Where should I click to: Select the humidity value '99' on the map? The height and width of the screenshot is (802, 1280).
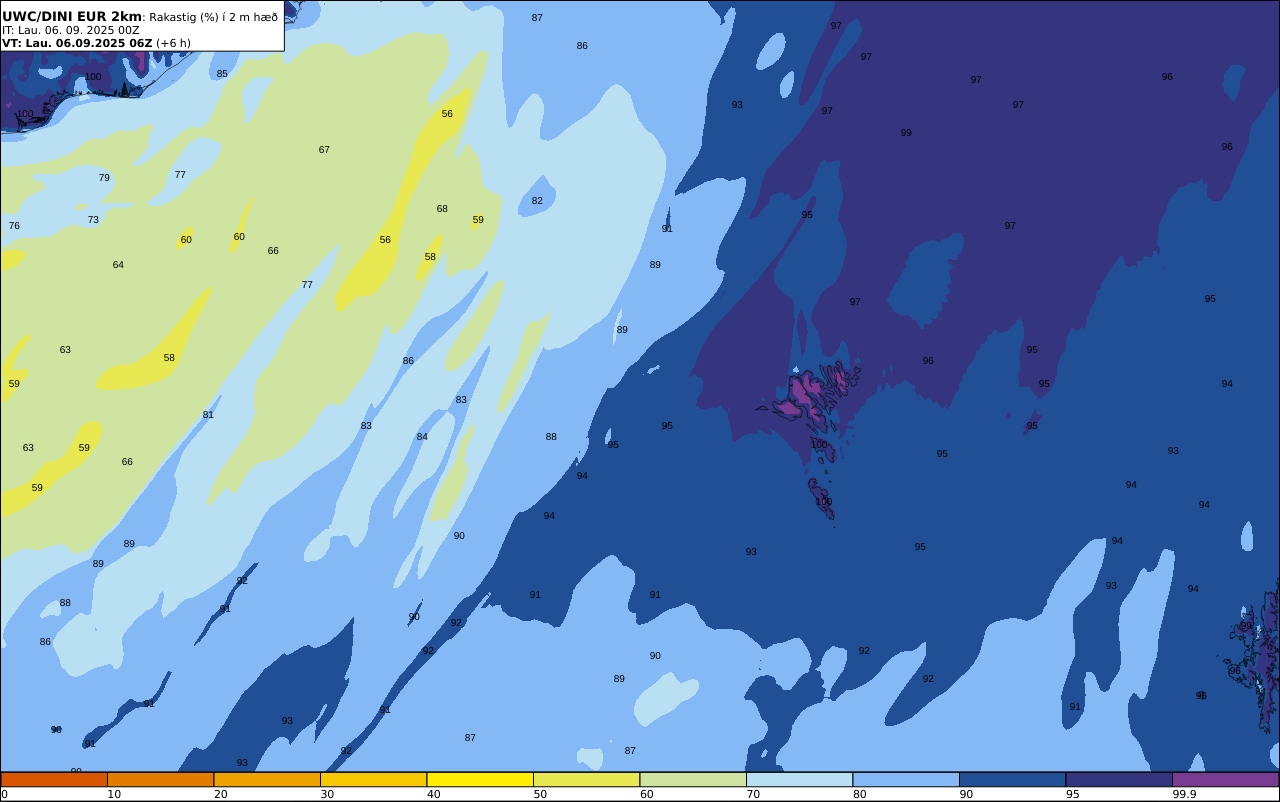pyautogui.click(x=906, y=133)
